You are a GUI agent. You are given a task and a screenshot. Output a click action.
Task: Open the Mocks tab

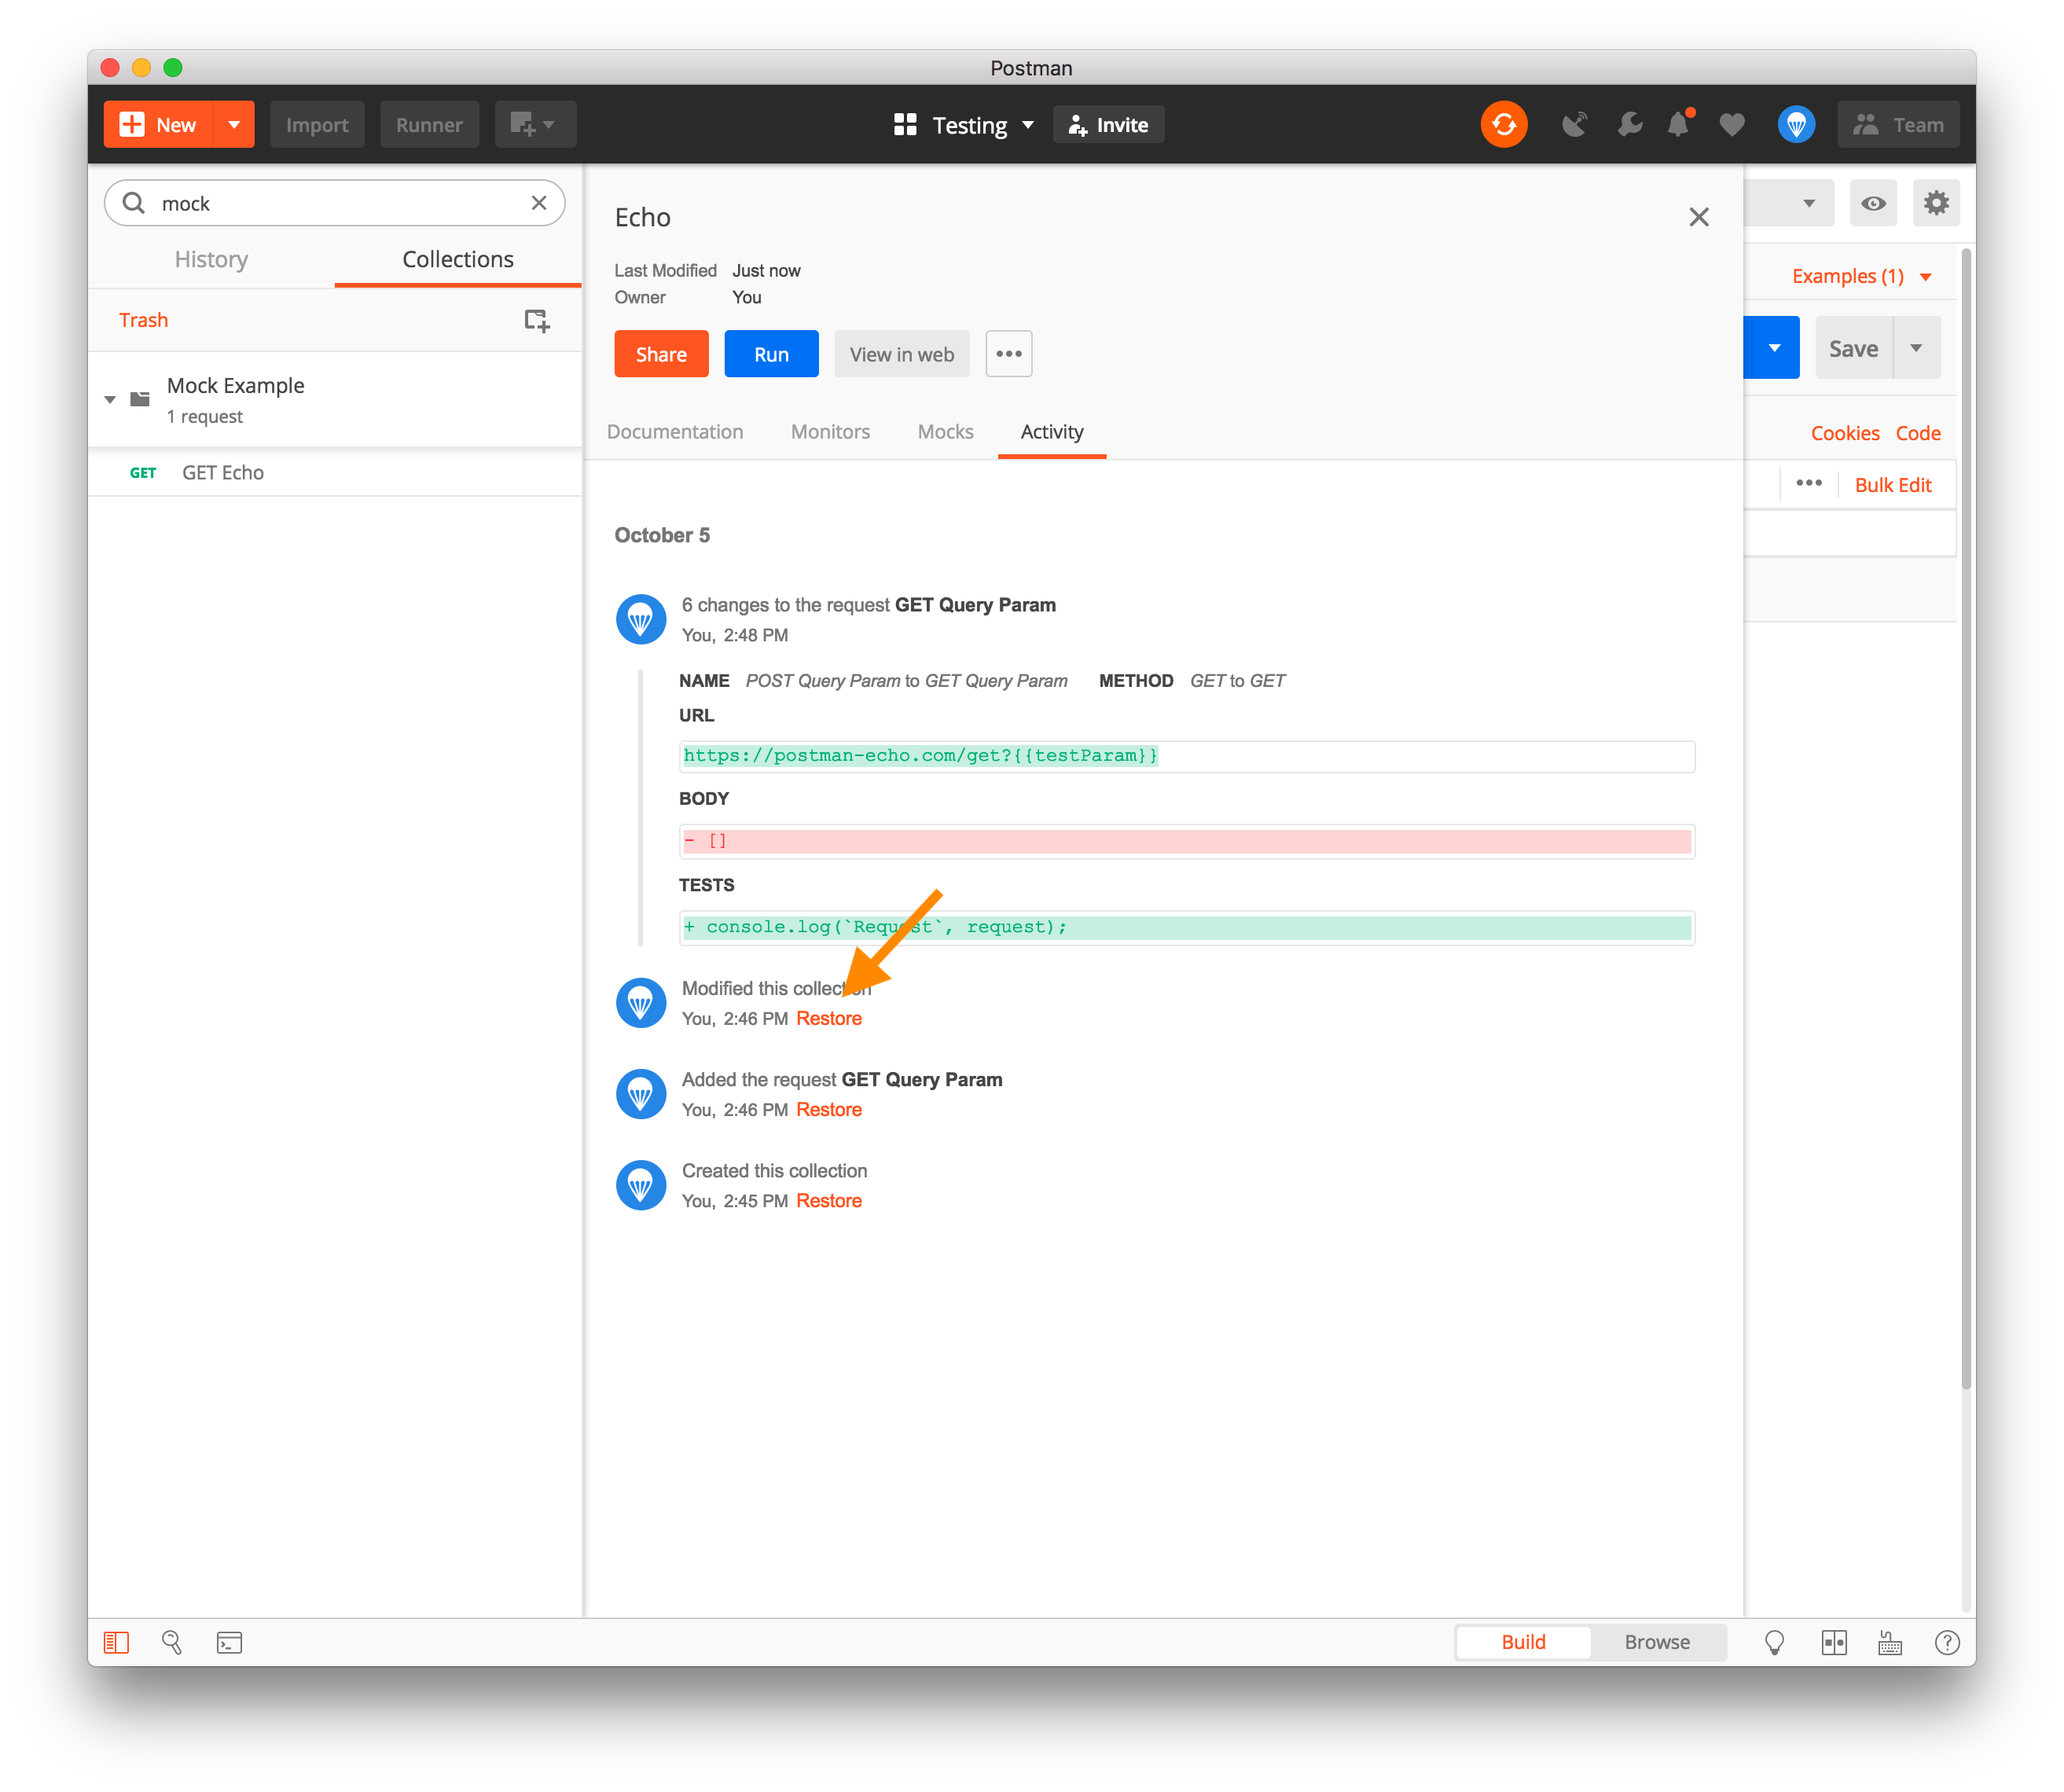click(x=944, y=431)
